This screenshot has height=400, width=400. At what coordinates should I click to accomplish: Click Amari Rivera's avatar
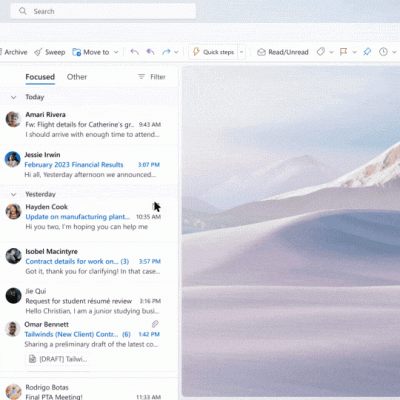pos(13,119)
